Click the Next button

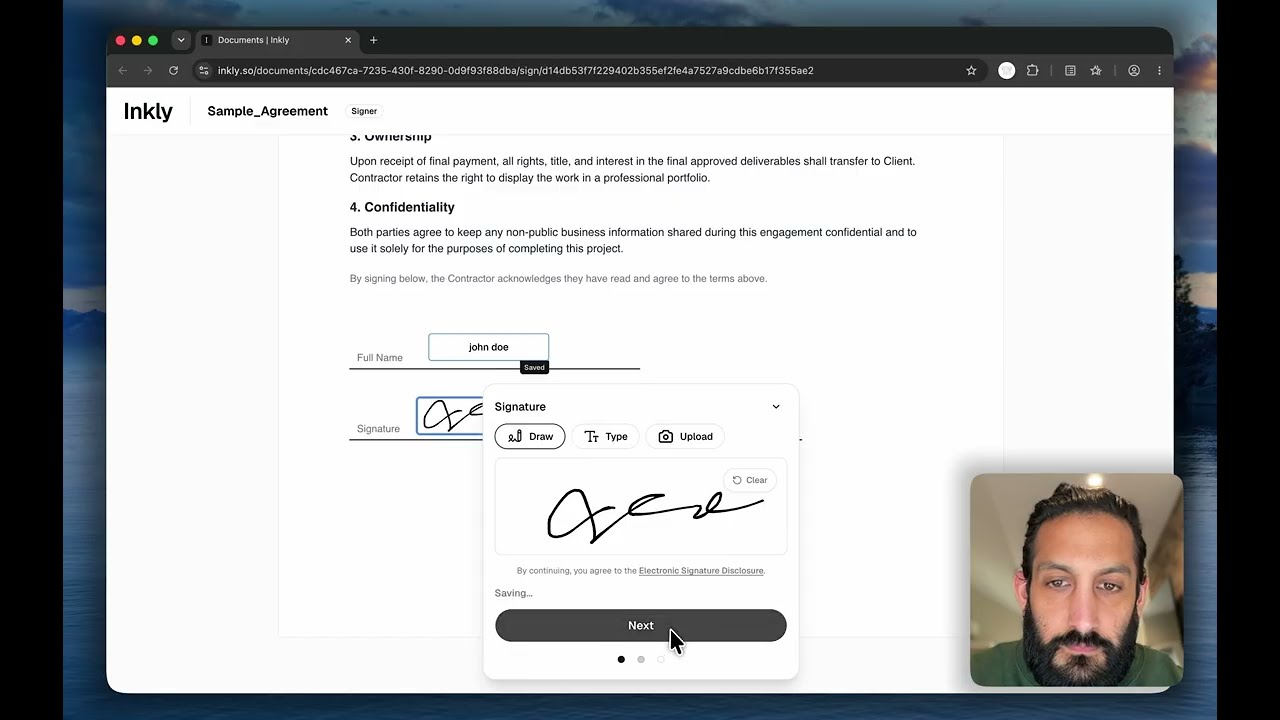pos(640,625)
